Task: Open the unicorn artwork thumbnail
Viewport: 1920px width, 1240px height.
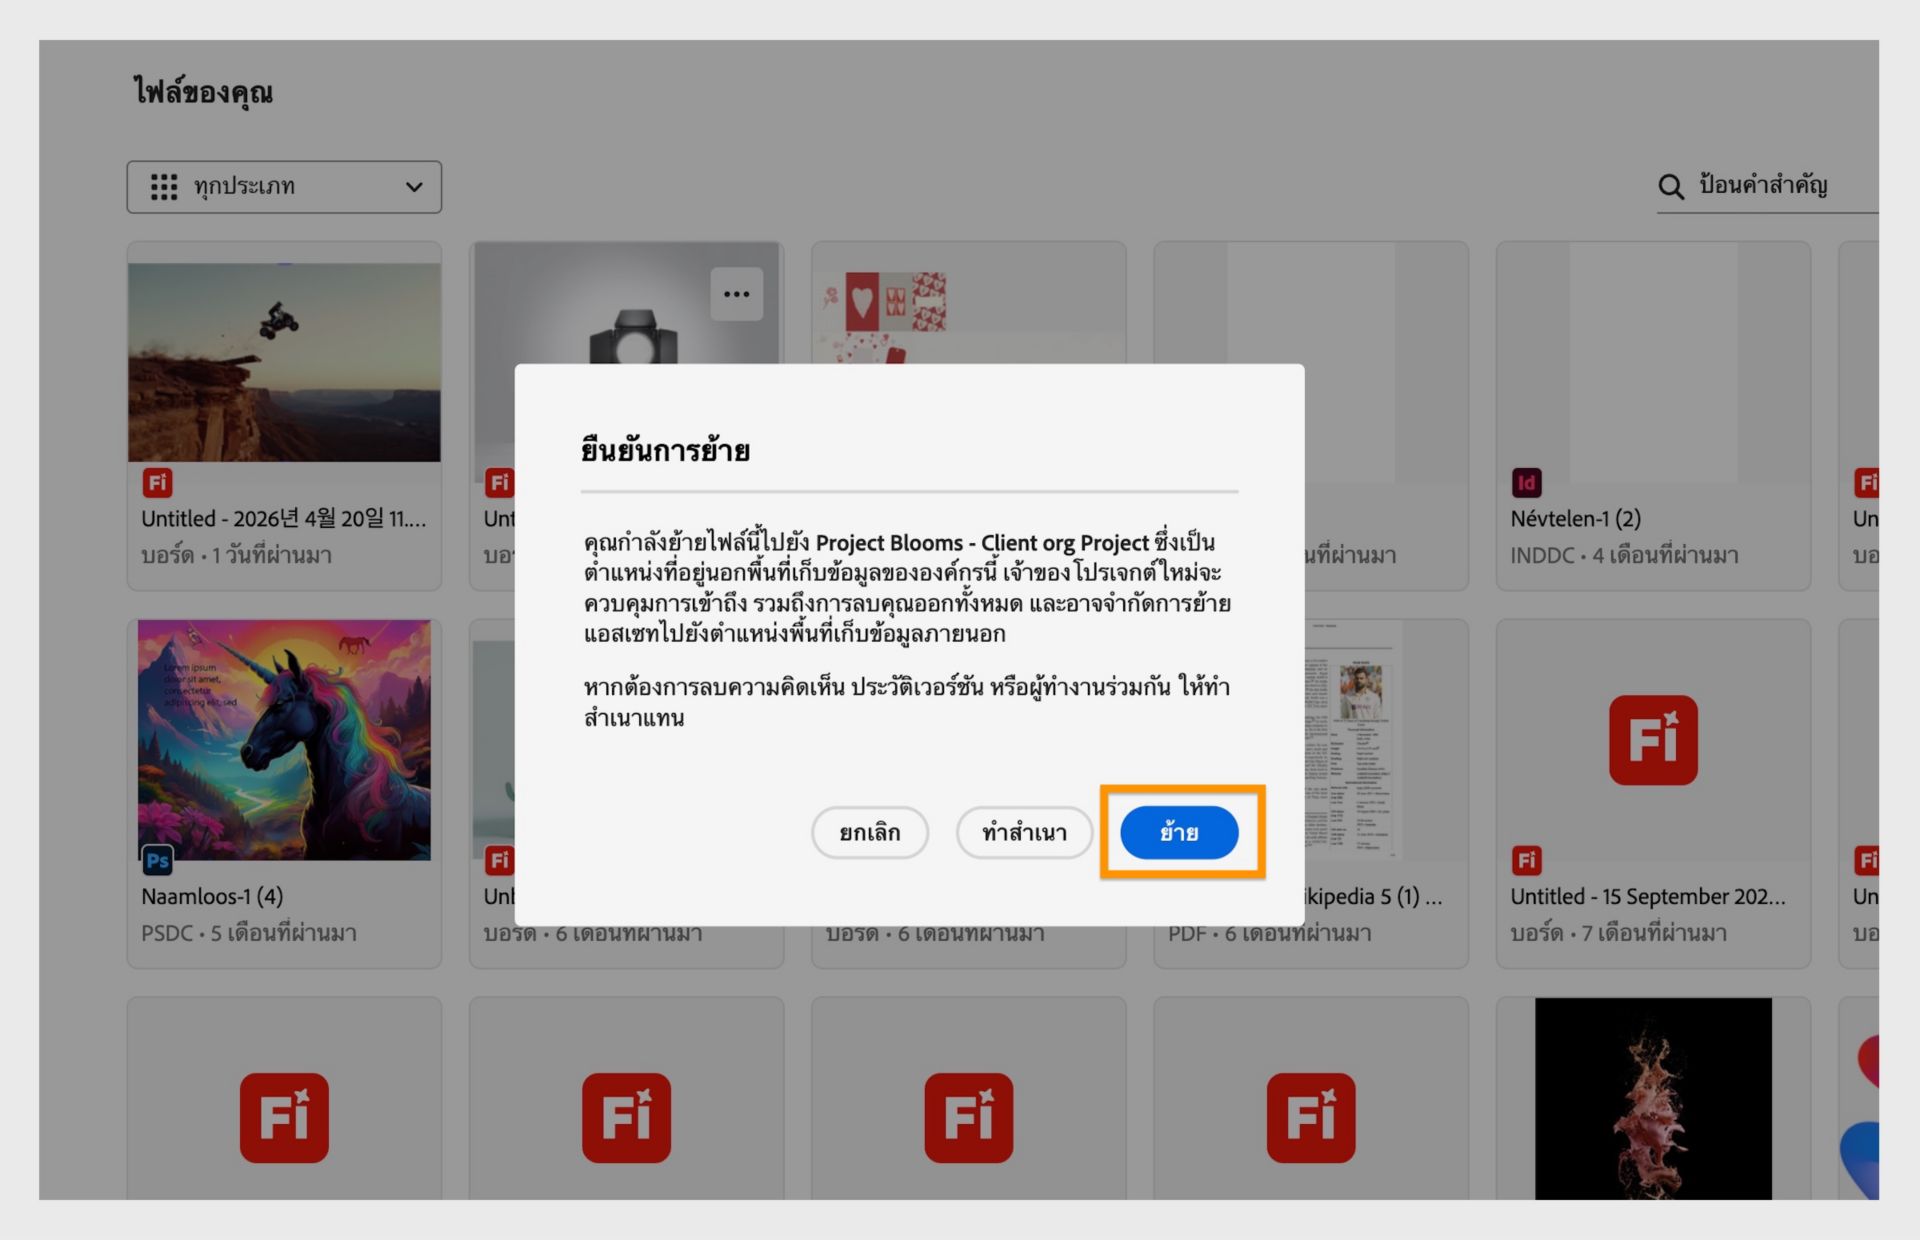Action: 284,740
